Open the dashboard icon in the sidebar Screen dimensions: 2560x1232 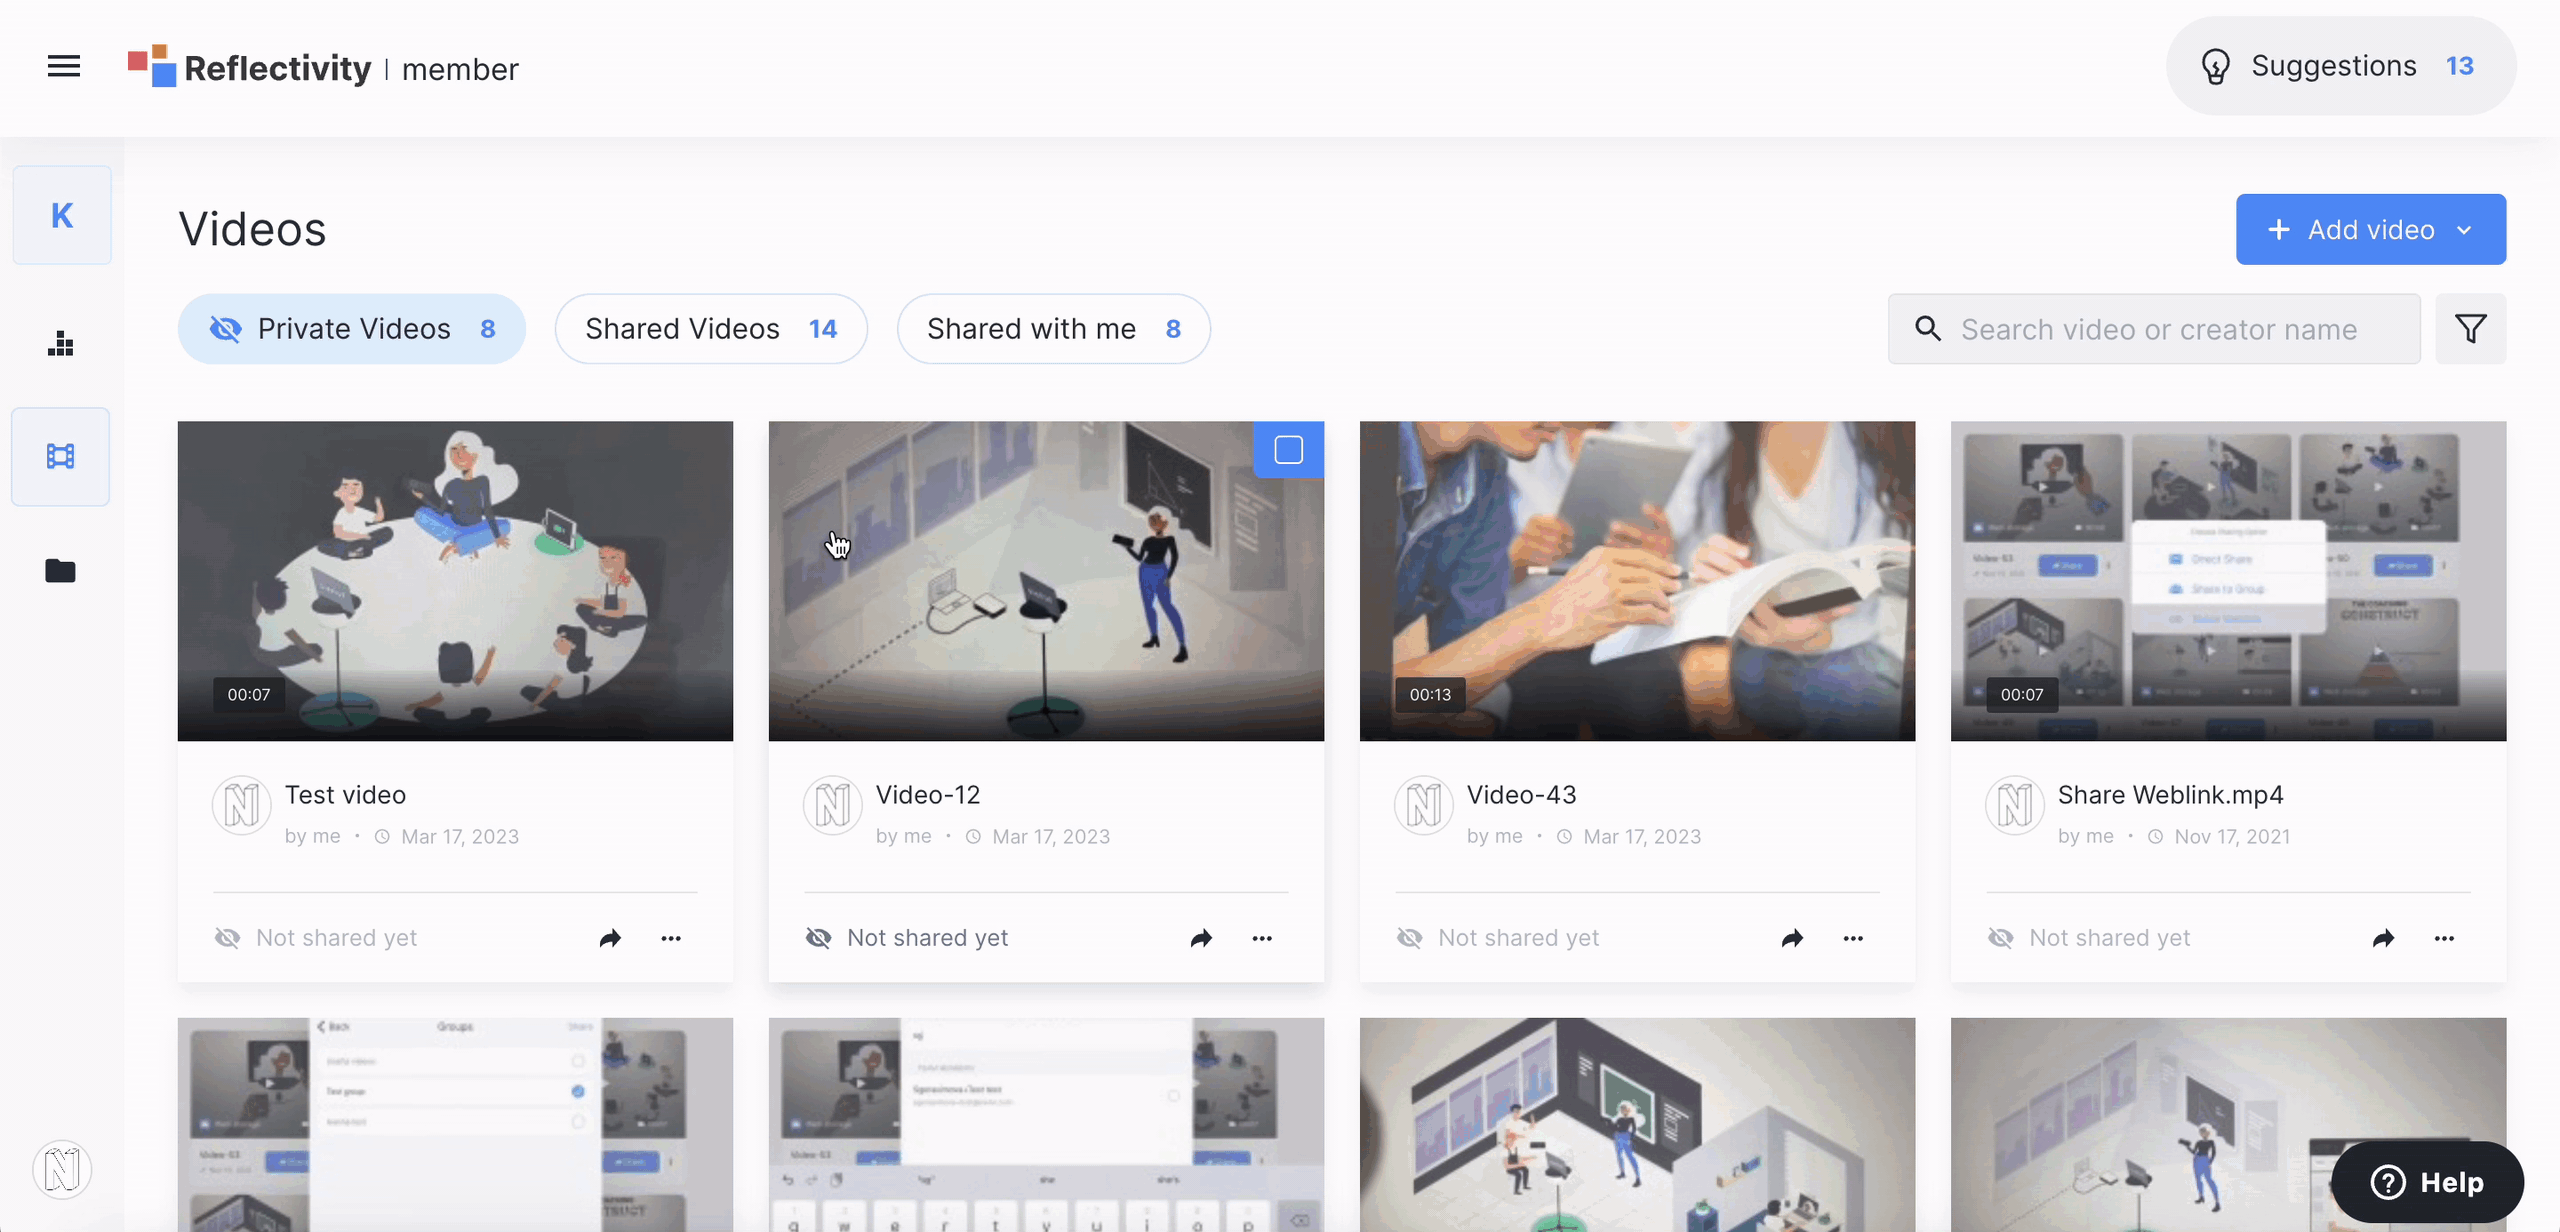[x=61, y=344]
